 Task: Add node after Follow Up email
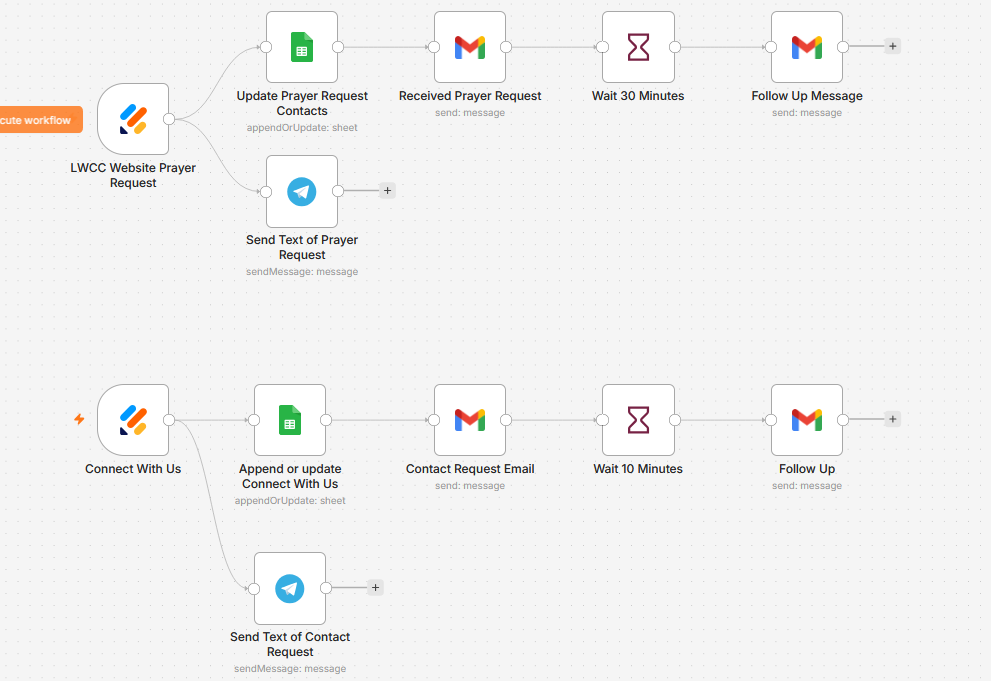point(892,419)
